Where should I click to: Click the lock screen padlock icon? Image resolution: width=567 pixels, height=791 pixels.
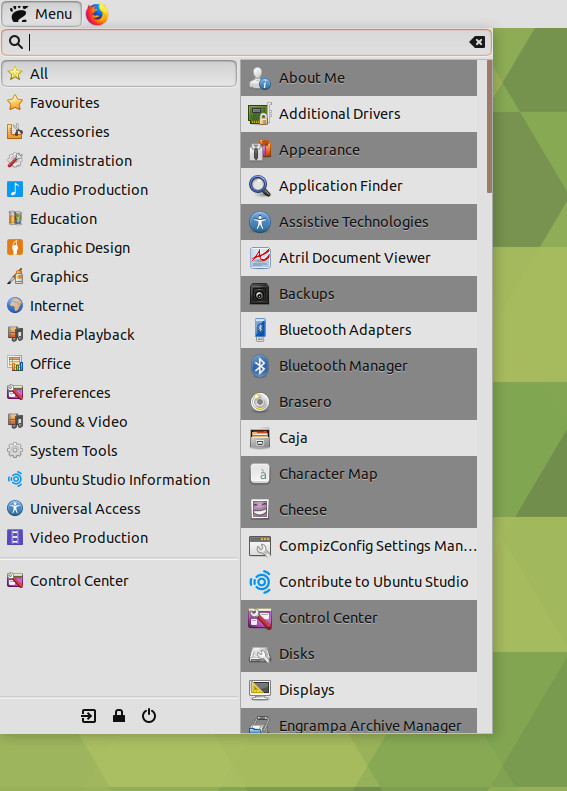(119, 716)
